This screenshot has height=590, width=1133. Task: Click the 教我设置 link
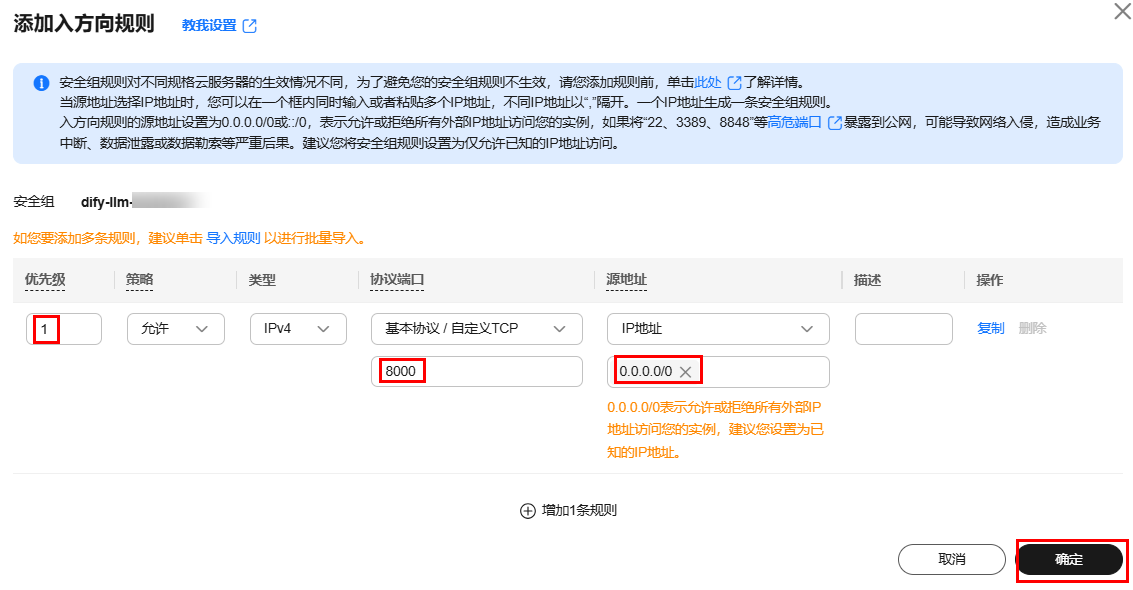coord(209,25)
